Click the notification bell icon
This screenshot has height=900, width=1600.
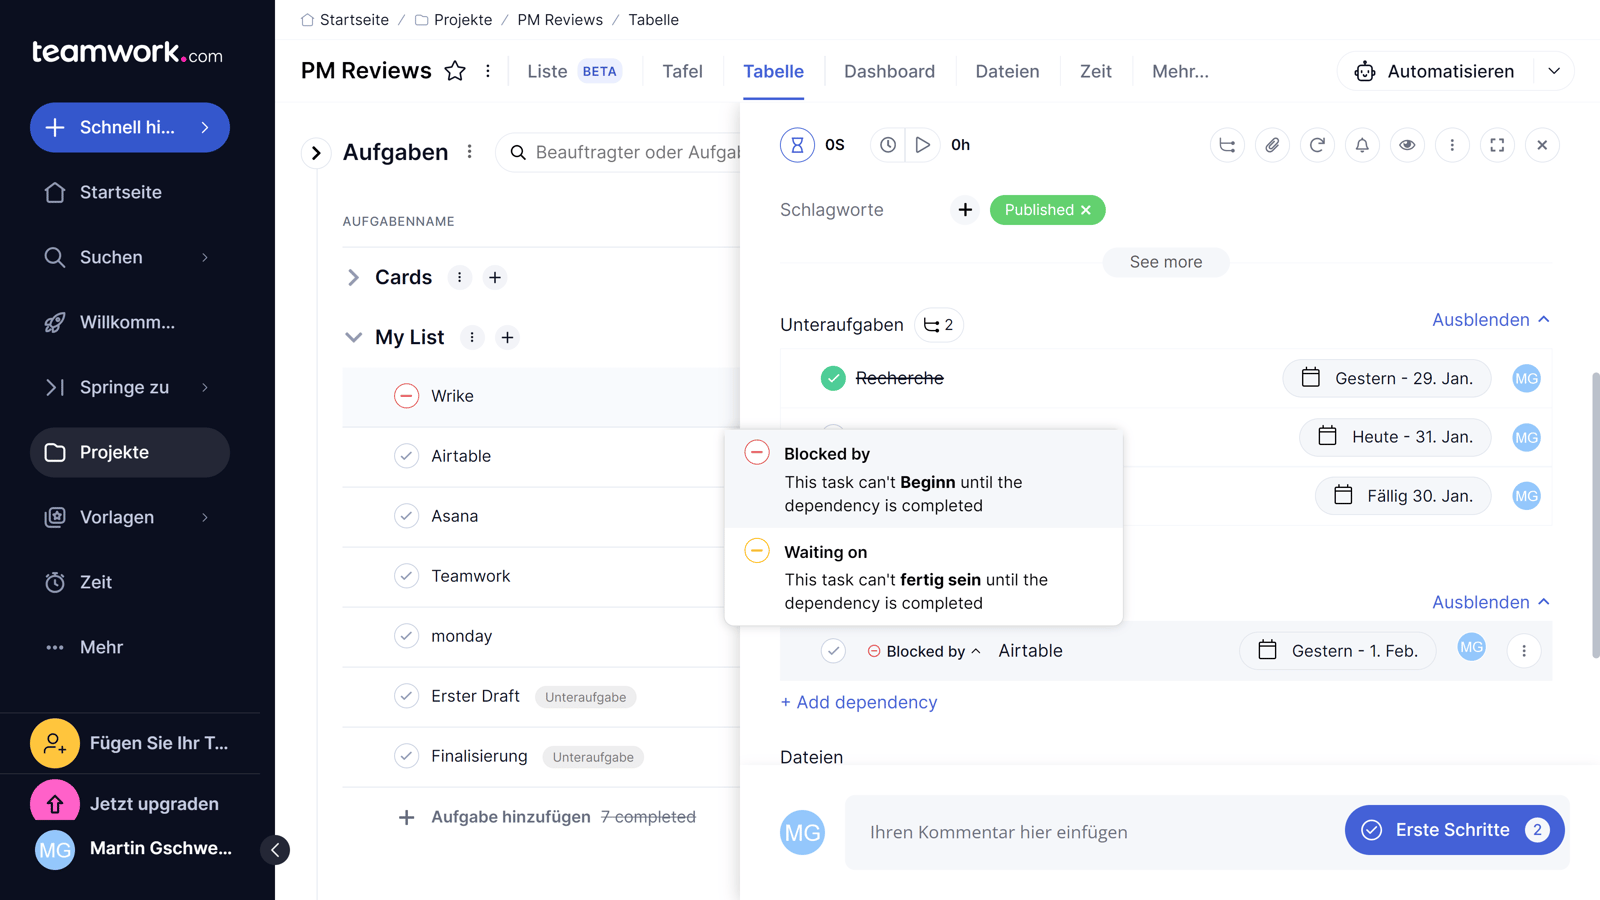click(x=1362, y=145)
